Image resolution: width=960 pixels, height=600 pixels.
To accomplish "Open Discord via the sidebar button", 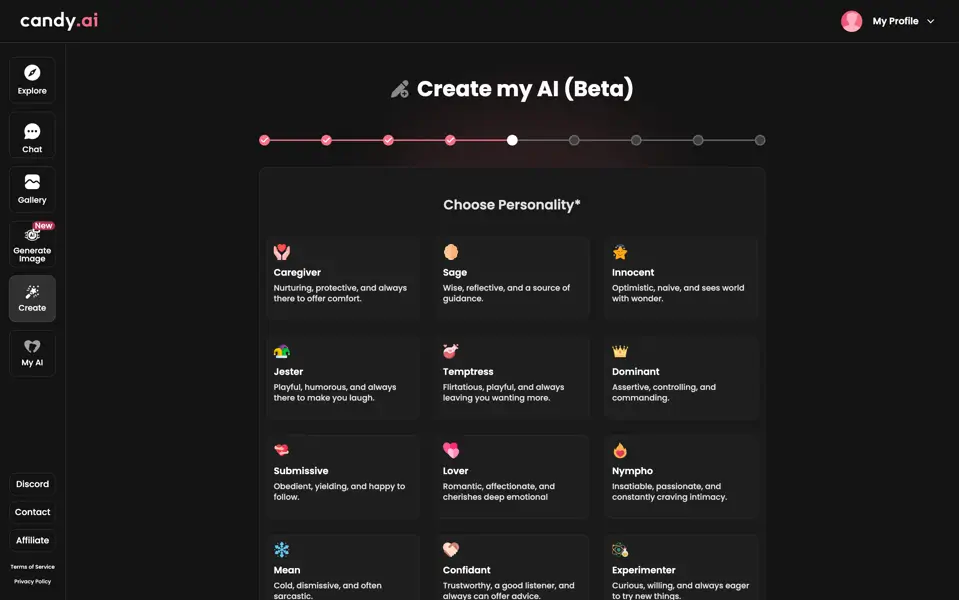I will point(32,483).
